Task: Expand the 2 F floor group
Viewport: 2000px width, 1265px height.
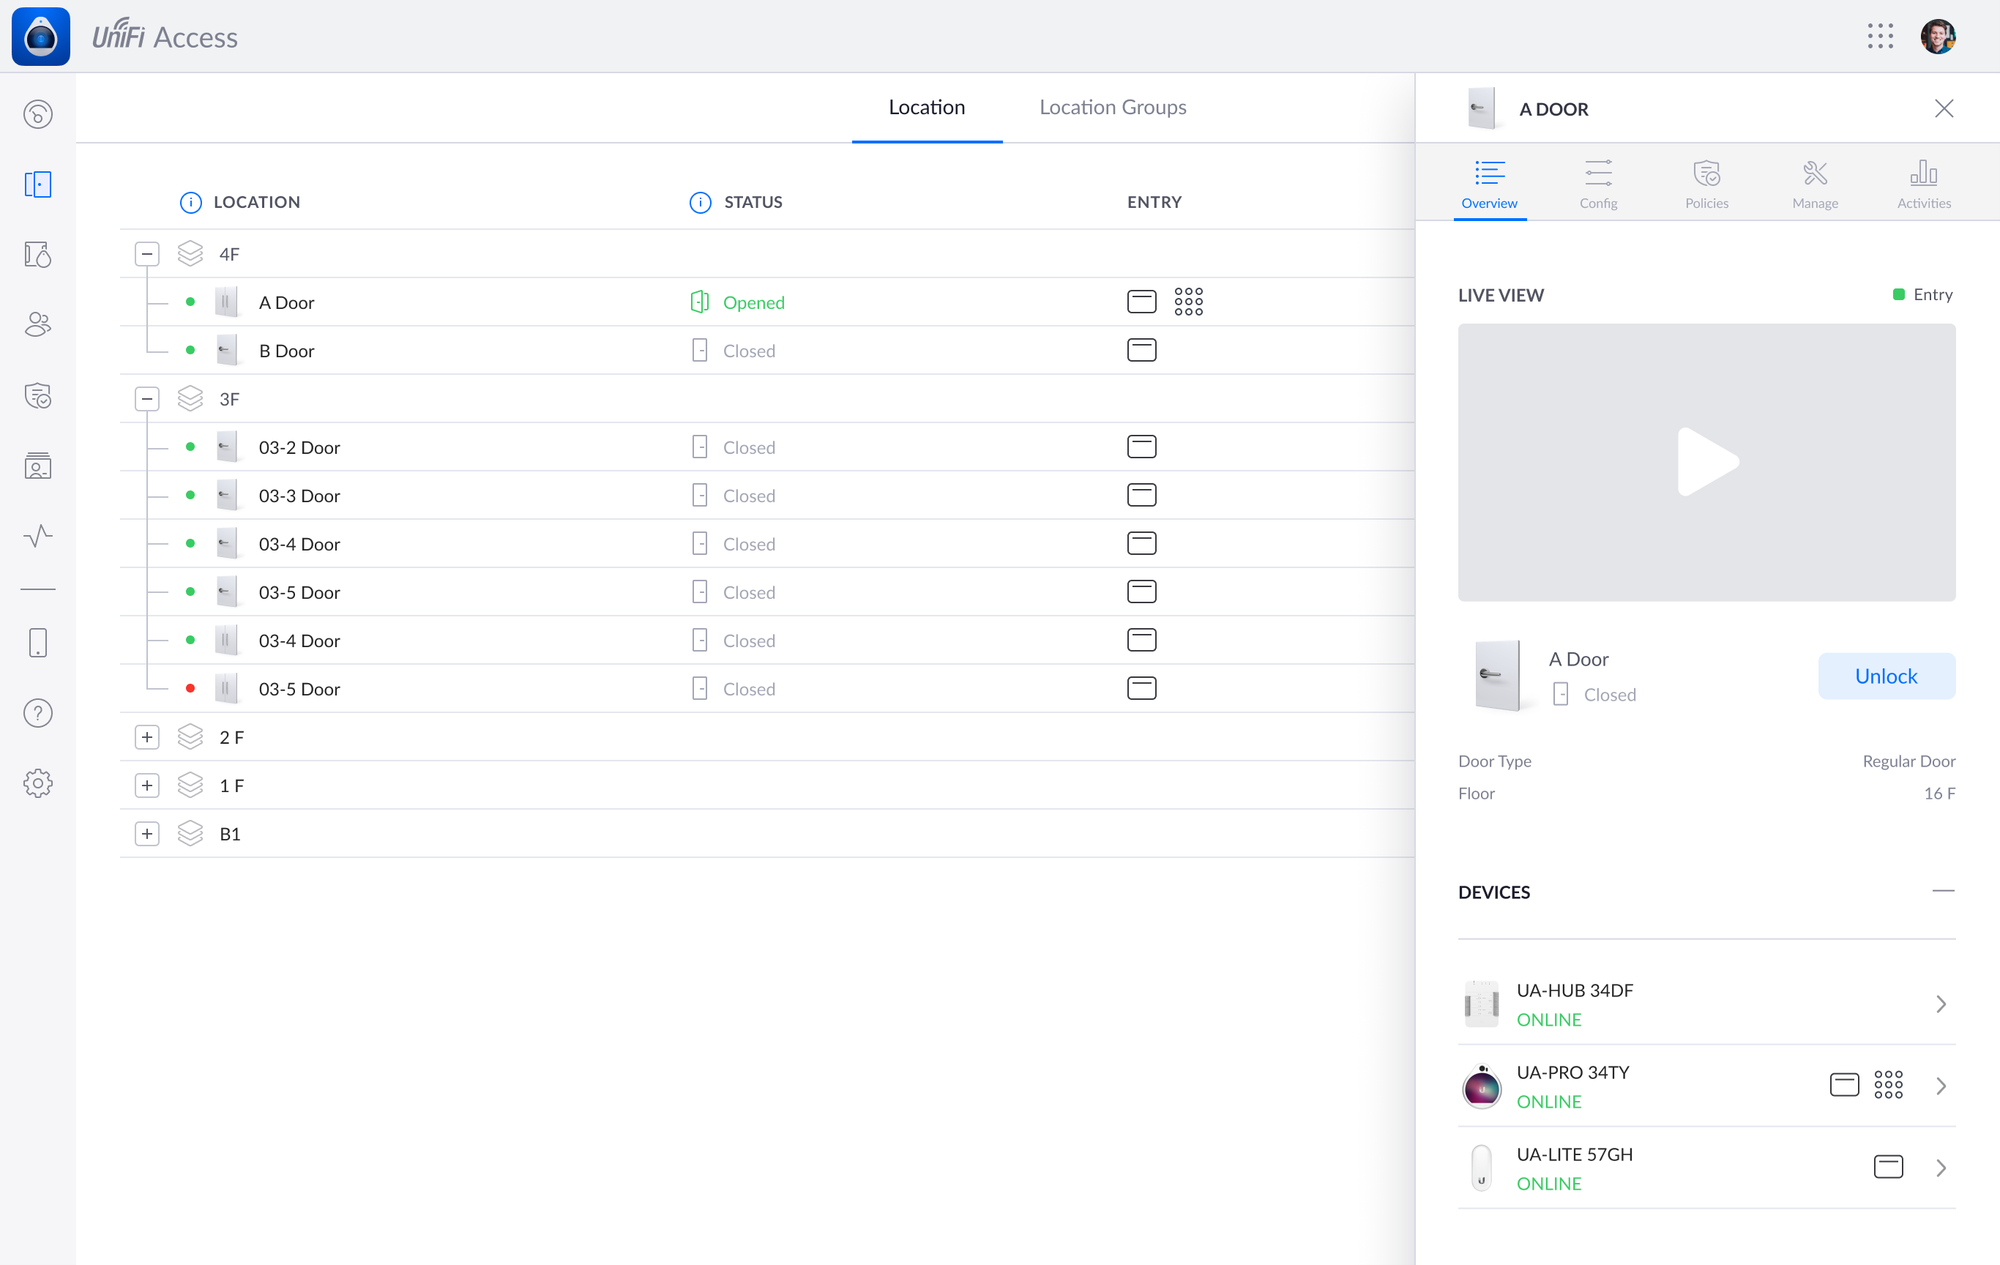Action: click(147, 737)
